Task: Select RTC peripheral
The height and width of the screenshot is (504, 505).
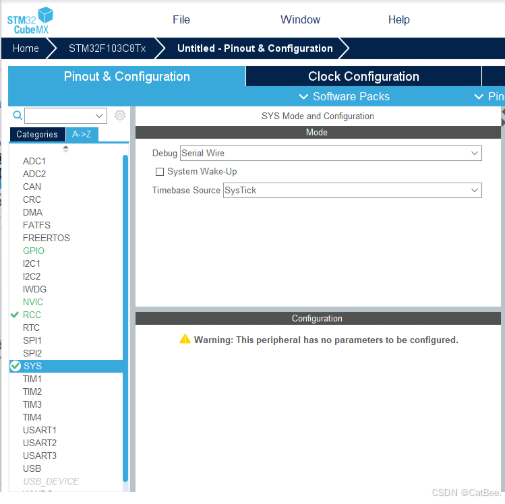Action: (31, 328)
